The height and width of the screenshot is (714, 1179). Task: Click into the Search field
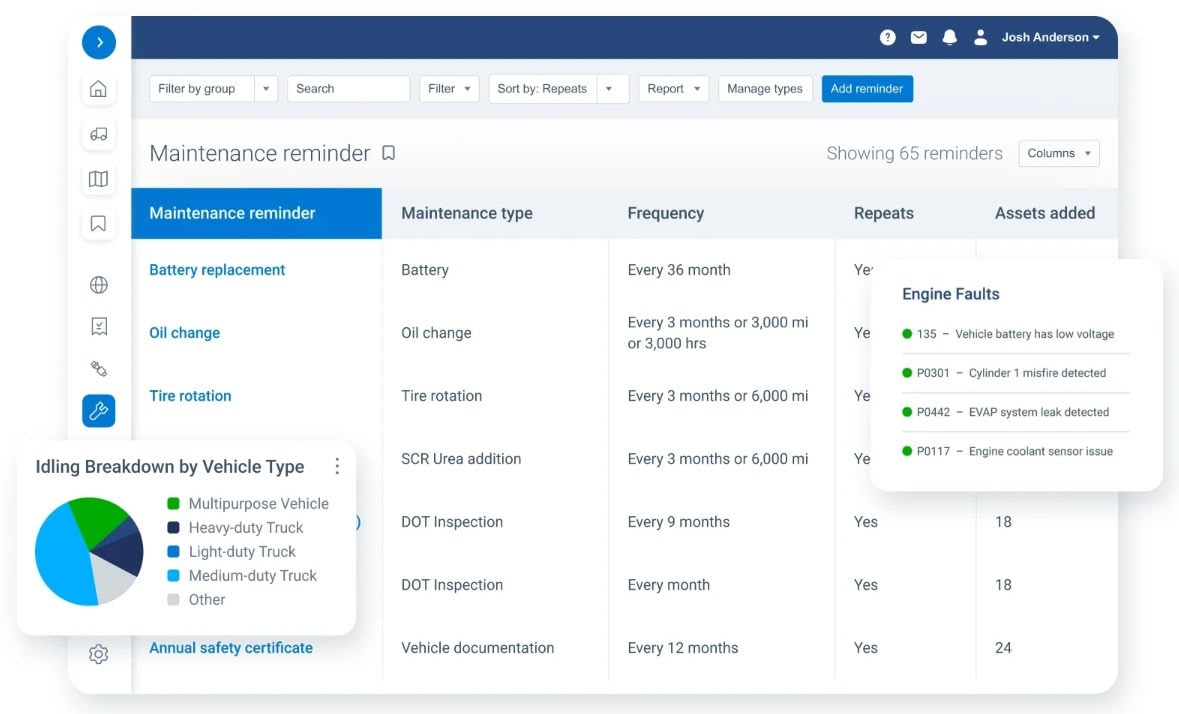pos(348,89)
